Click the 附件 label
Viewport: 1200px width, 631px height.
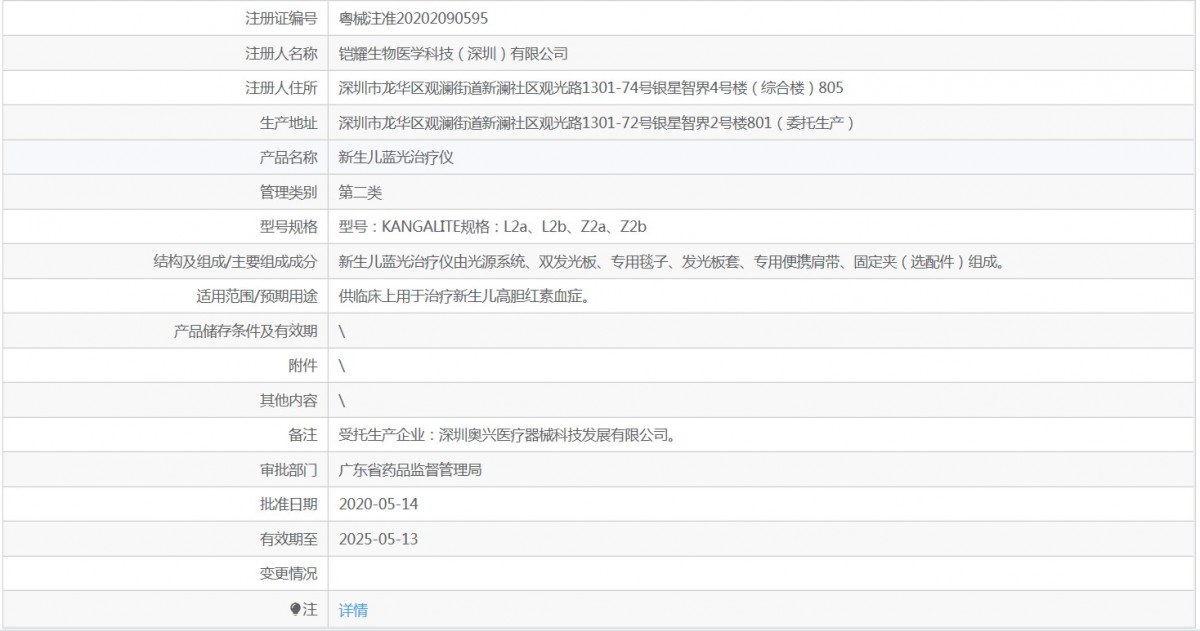(x=303, y=366)
